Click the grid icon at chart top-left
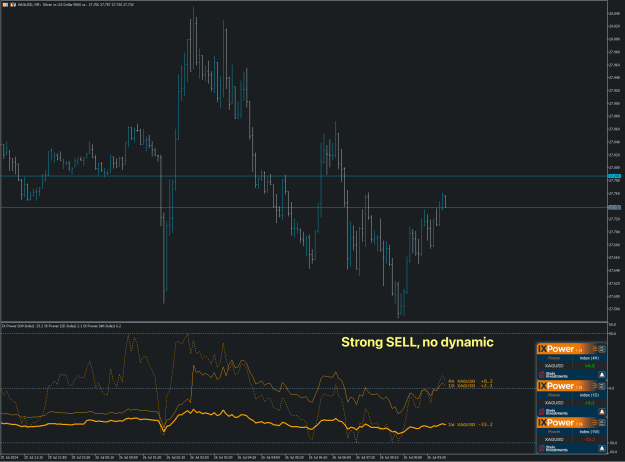 pyautogui.click(x=5, y=5)
